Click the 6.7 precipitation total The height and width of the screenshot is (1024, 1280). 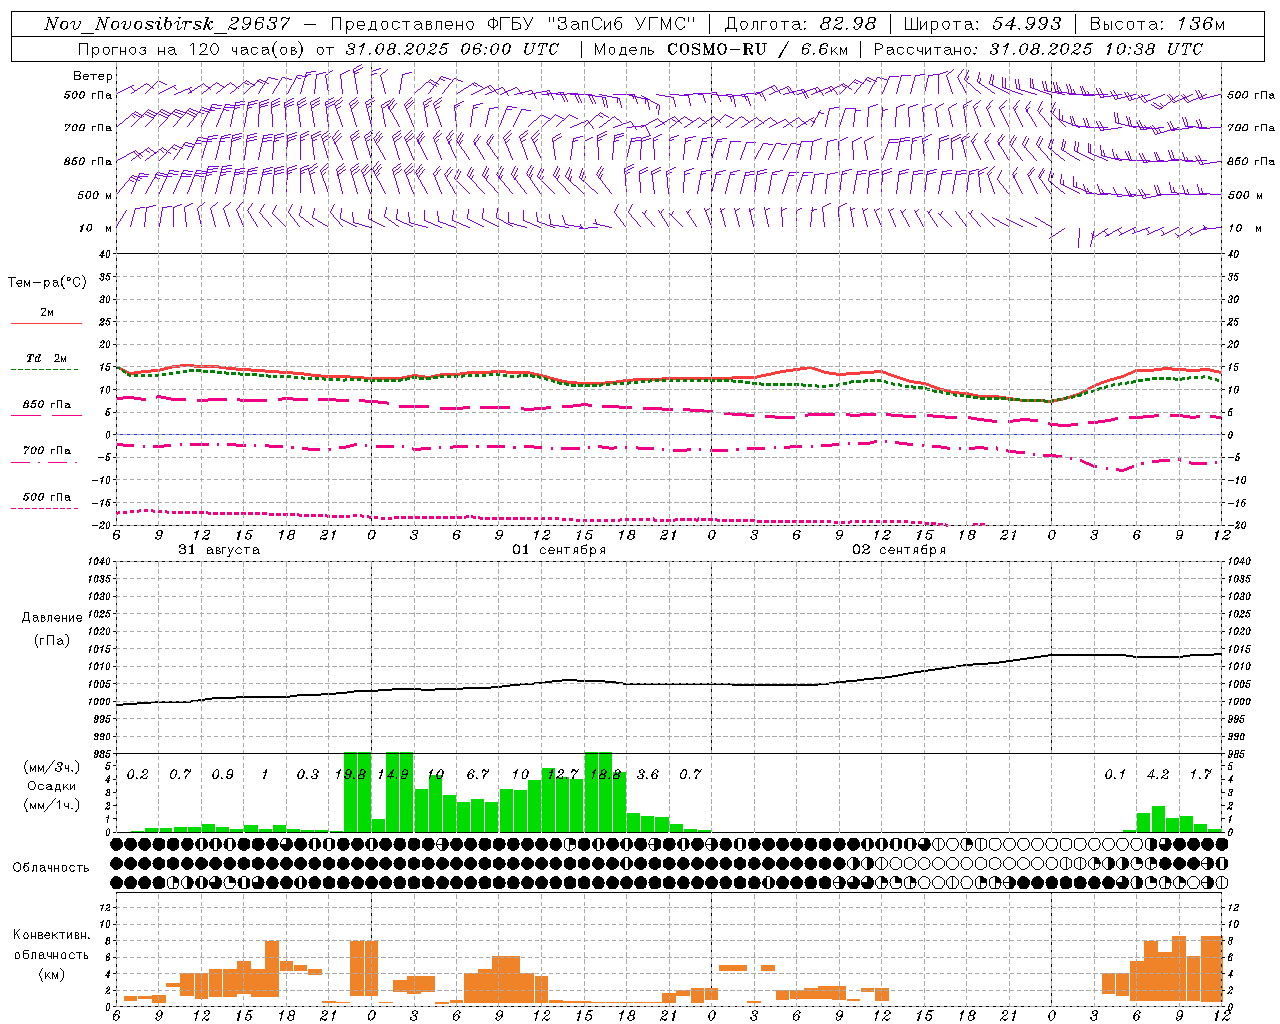[x=478, y=774]
